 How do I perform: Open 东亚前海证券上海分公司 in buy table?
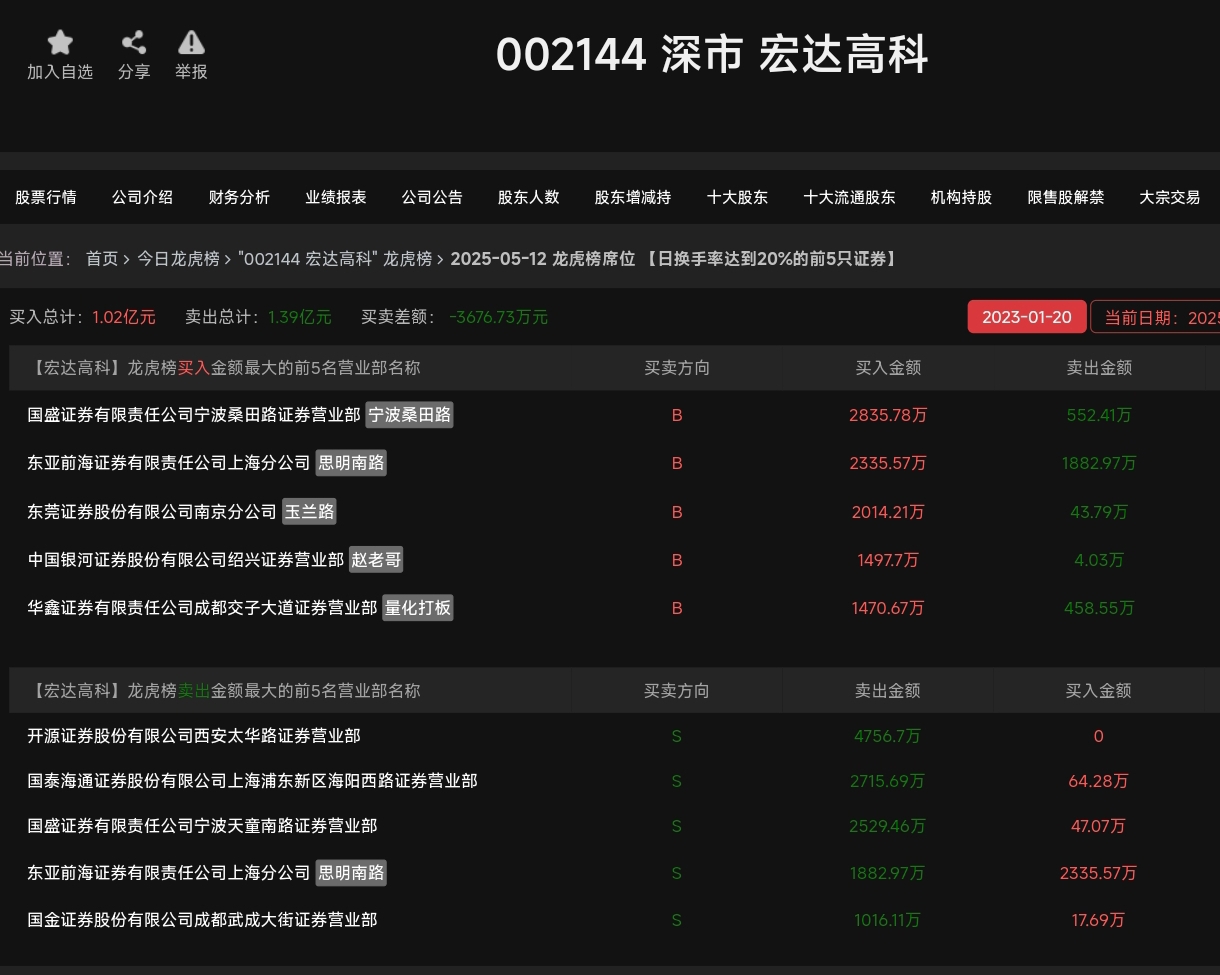169,463
